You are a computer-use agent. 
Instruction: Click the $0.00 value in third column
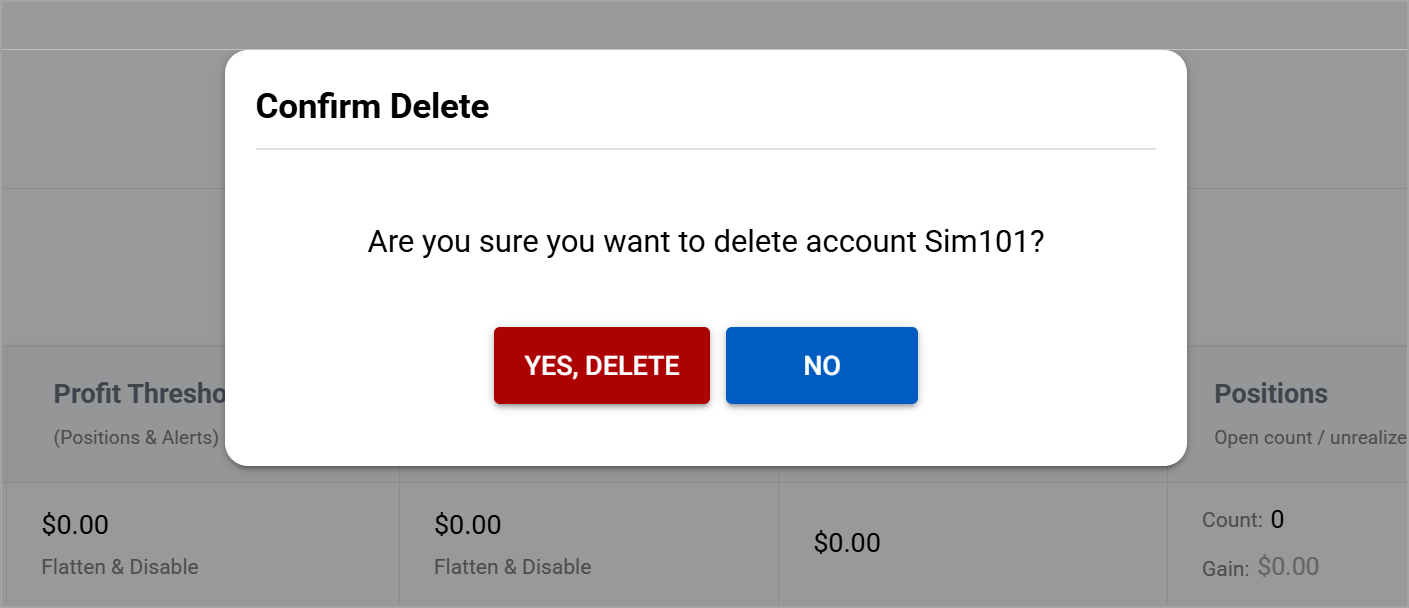click(x=847, y=543)
